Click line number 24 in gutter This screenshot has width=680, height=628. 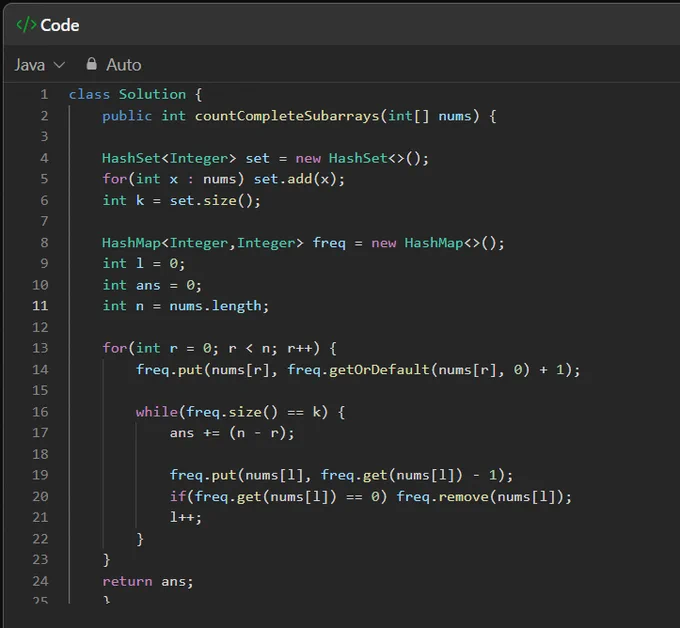(x=40, y=581)
